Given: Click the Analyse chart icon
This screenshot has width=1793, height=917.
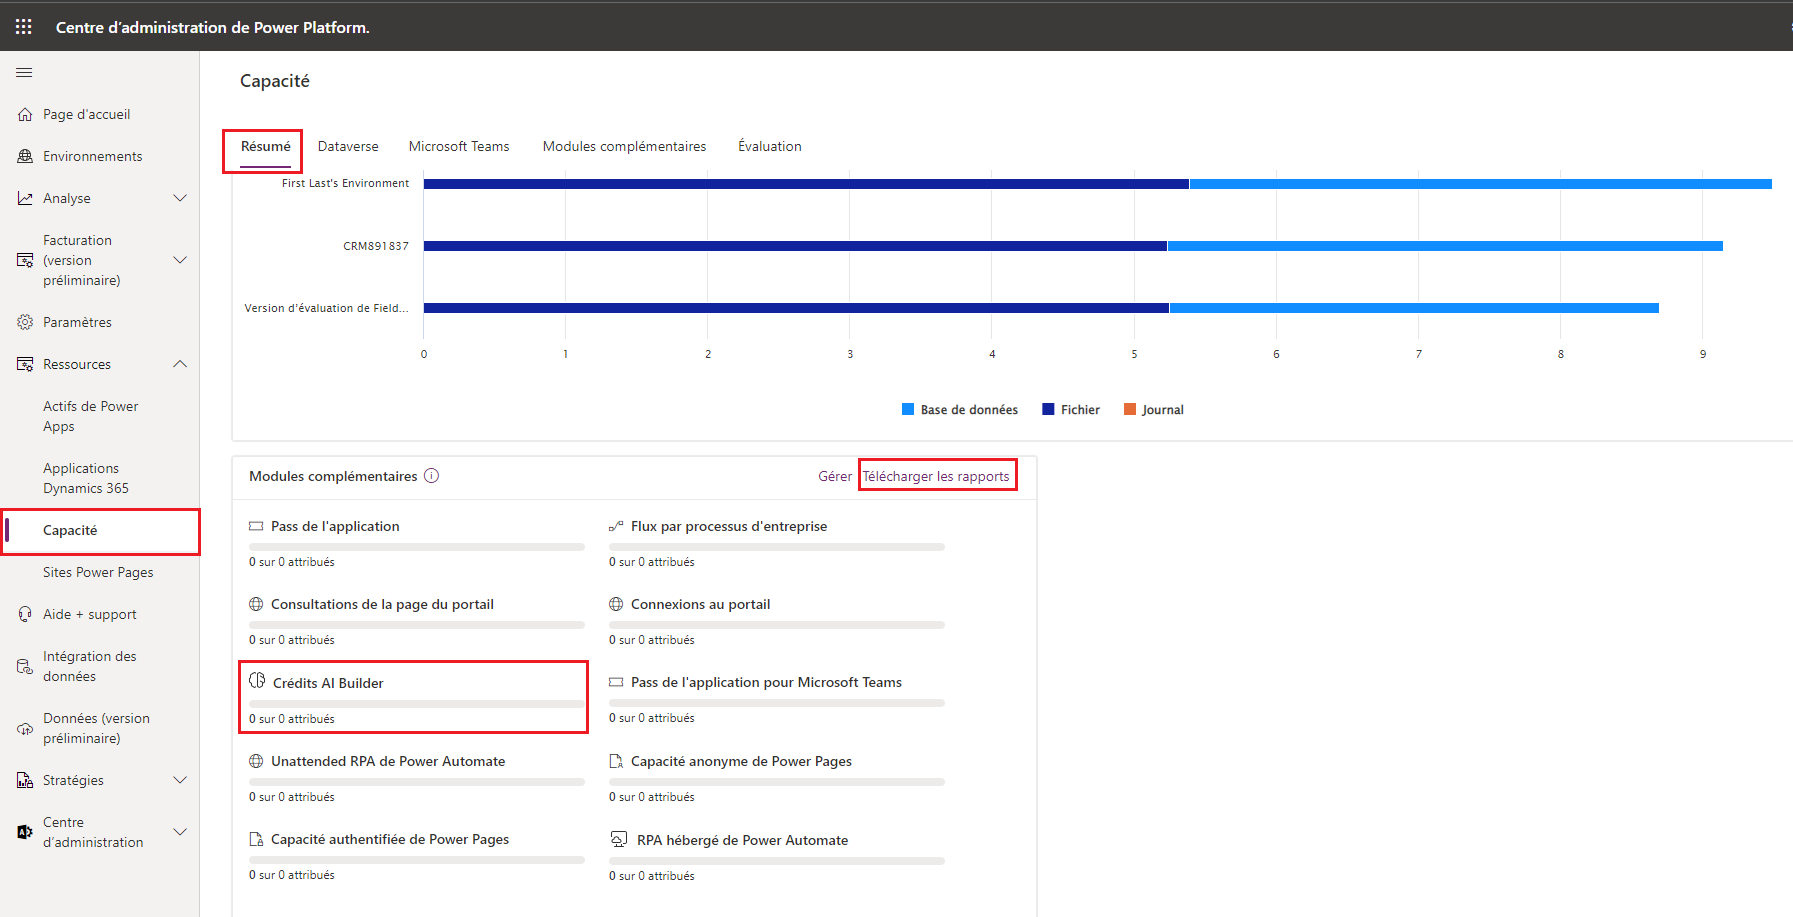Looking at the screenshot, I should coord(25,199).
